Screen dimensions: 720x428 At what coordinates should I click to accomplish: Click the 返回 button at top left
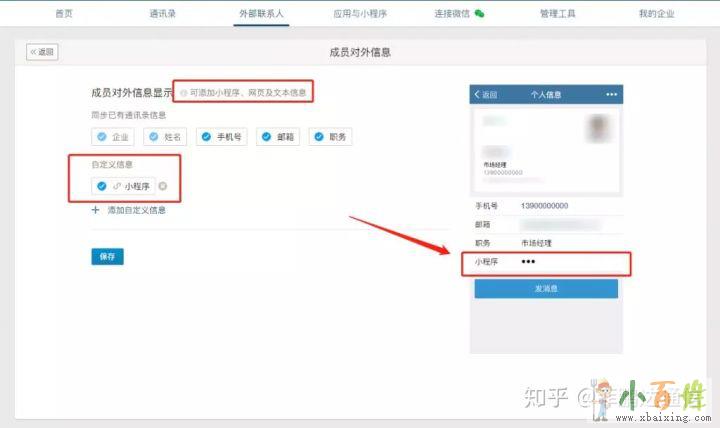[x=42, y=51]
